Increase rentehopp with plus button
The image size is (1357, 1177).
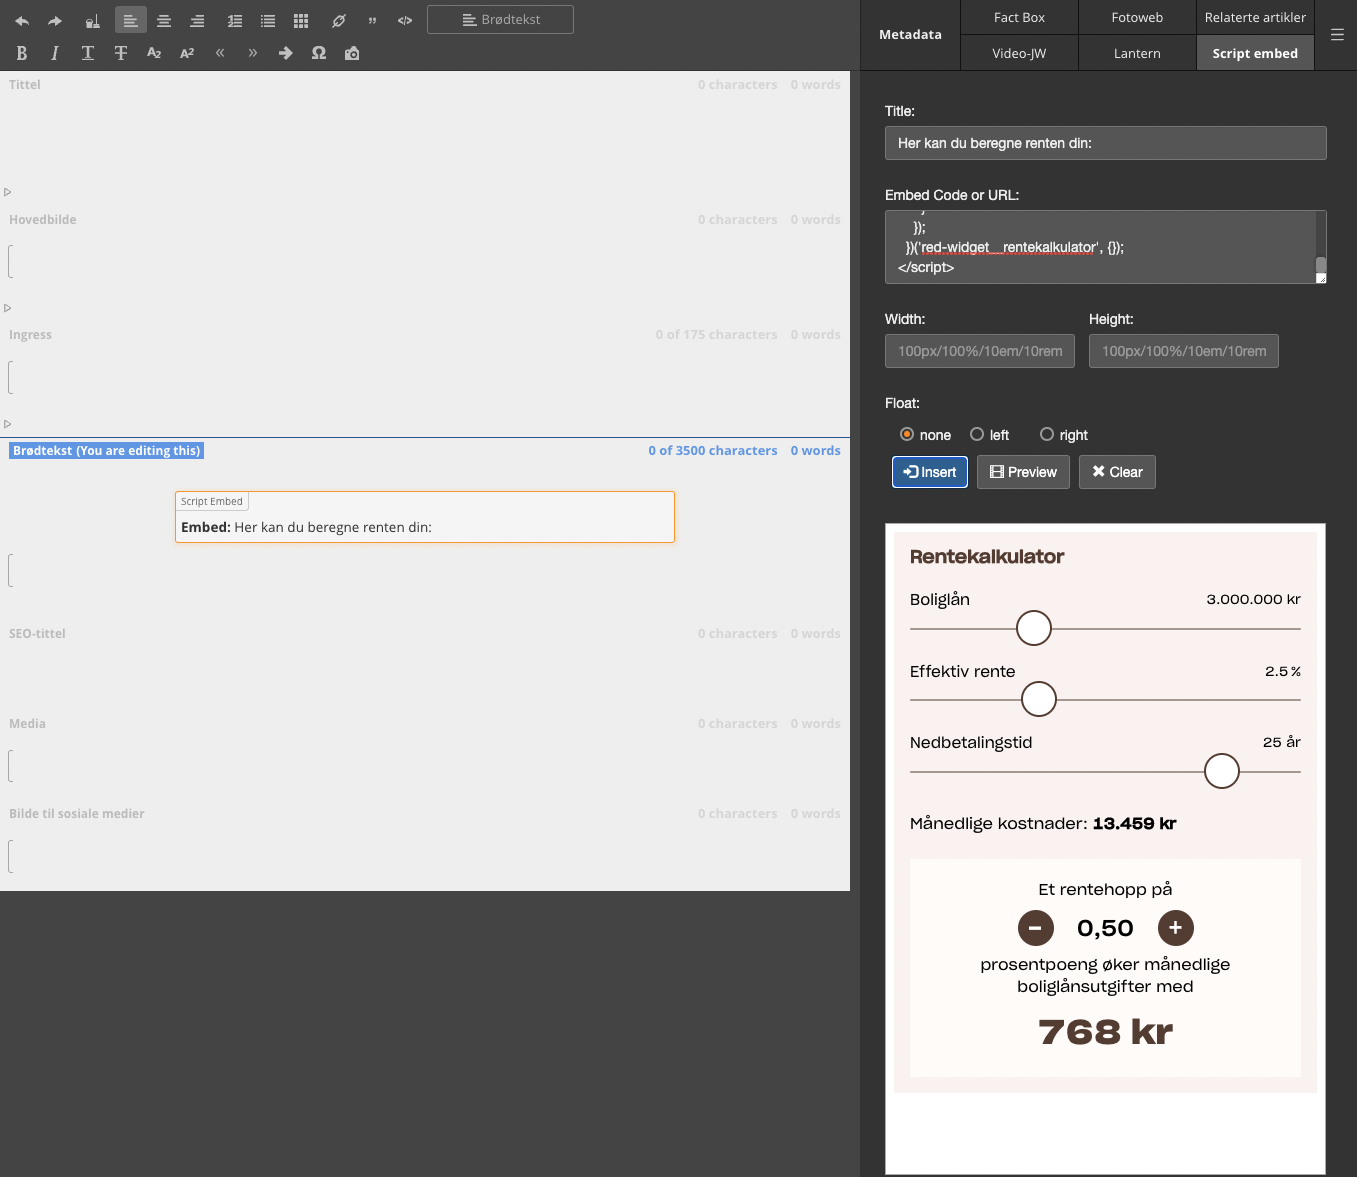tap(1176, 928)
